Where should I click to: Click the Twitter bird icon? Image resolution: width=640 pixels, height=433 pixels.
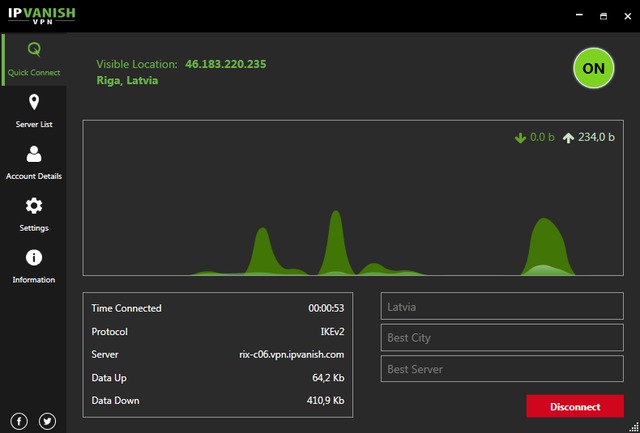click(47, 421)
